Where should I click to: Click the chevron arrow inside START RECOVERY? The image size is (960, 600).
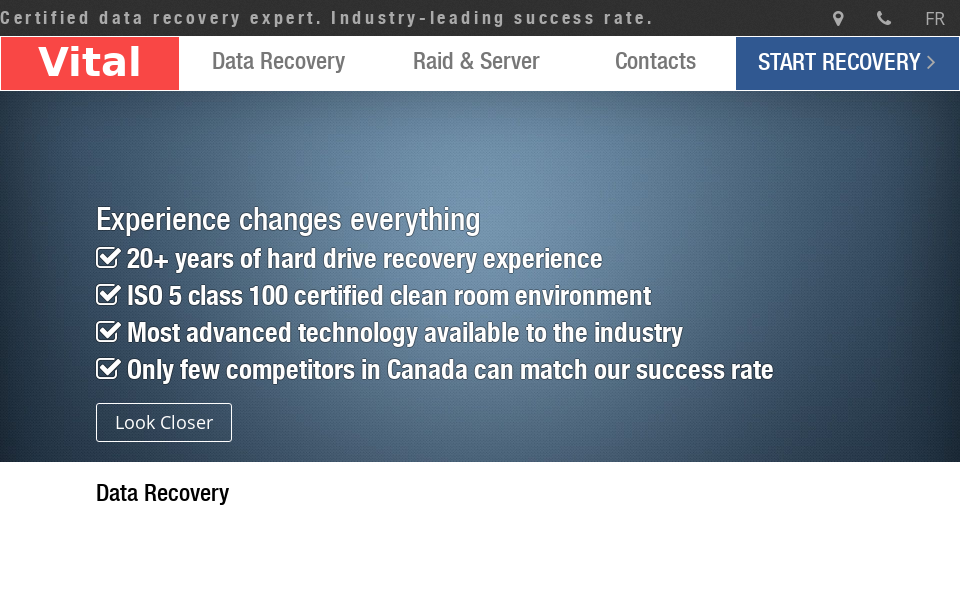pyautogui.click(x=930, y=62)
